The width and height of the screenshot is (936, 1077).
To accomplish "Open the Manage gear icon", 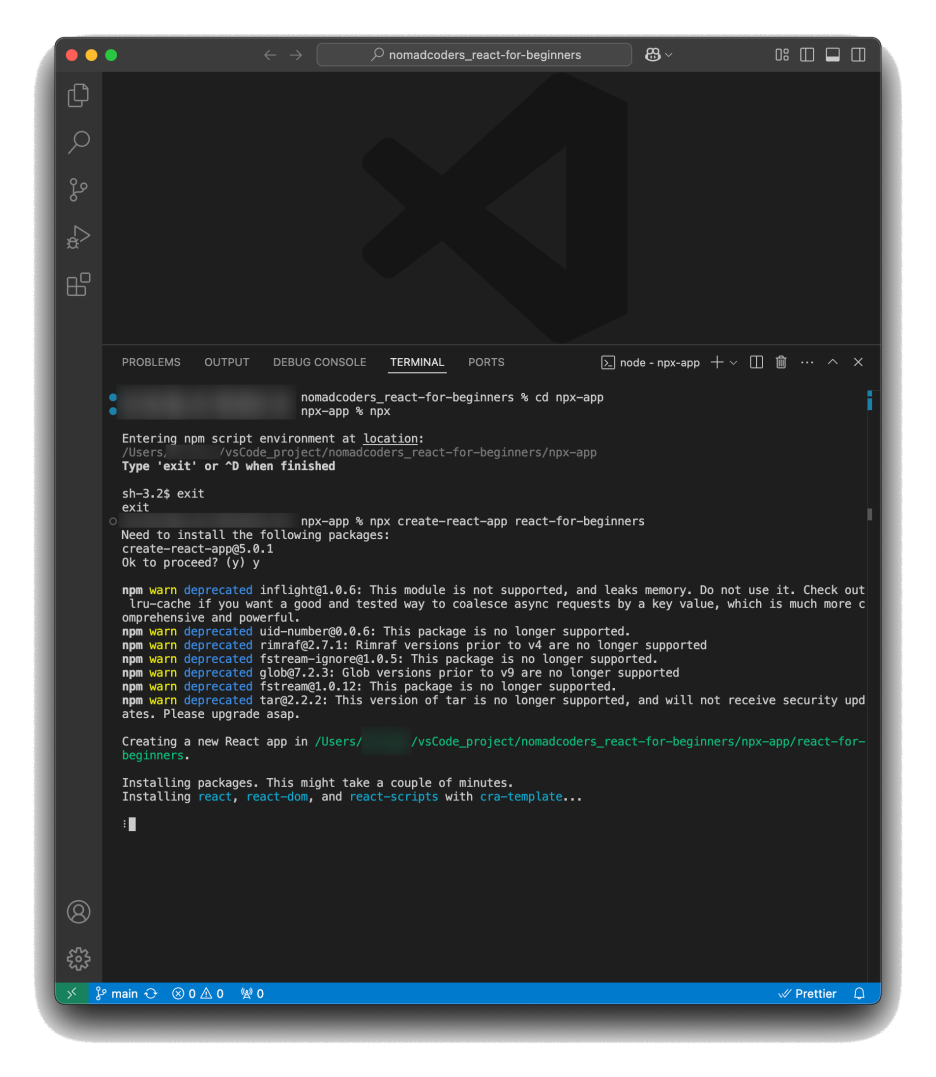I will point(78,959).
